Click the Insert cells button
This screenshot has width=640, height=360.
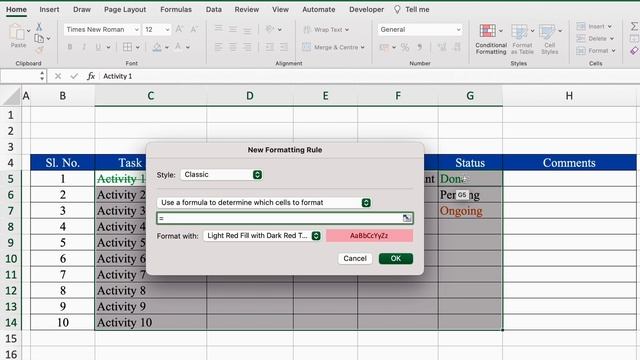pos(594,26)
